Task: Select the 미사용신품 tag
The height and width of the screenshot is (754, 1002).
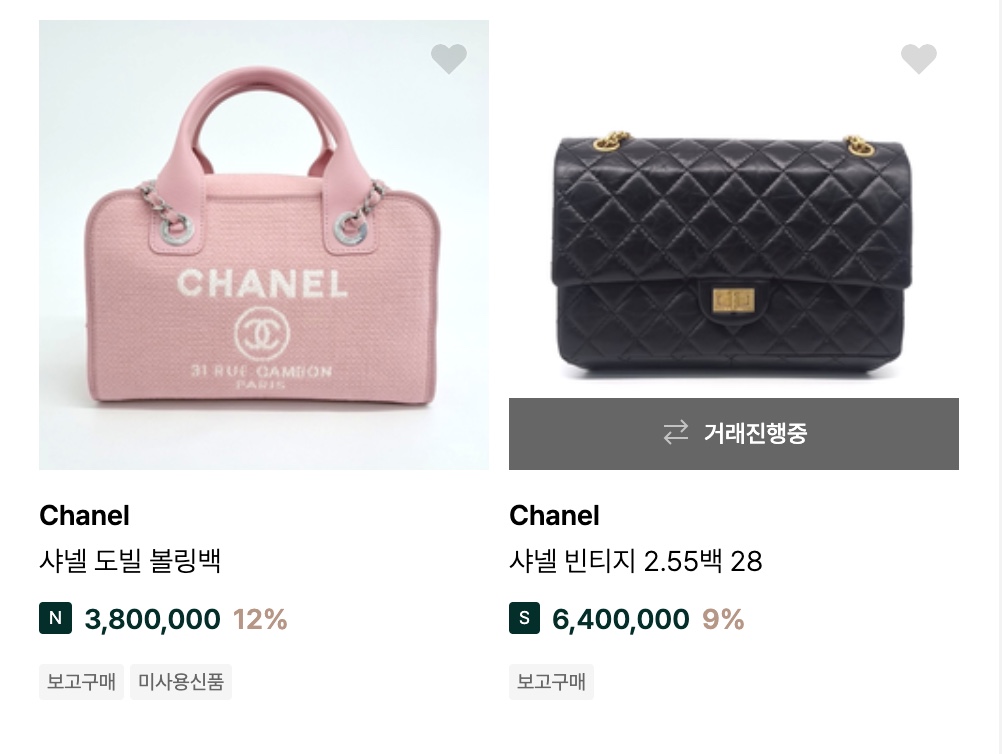Action: point(181,682)
